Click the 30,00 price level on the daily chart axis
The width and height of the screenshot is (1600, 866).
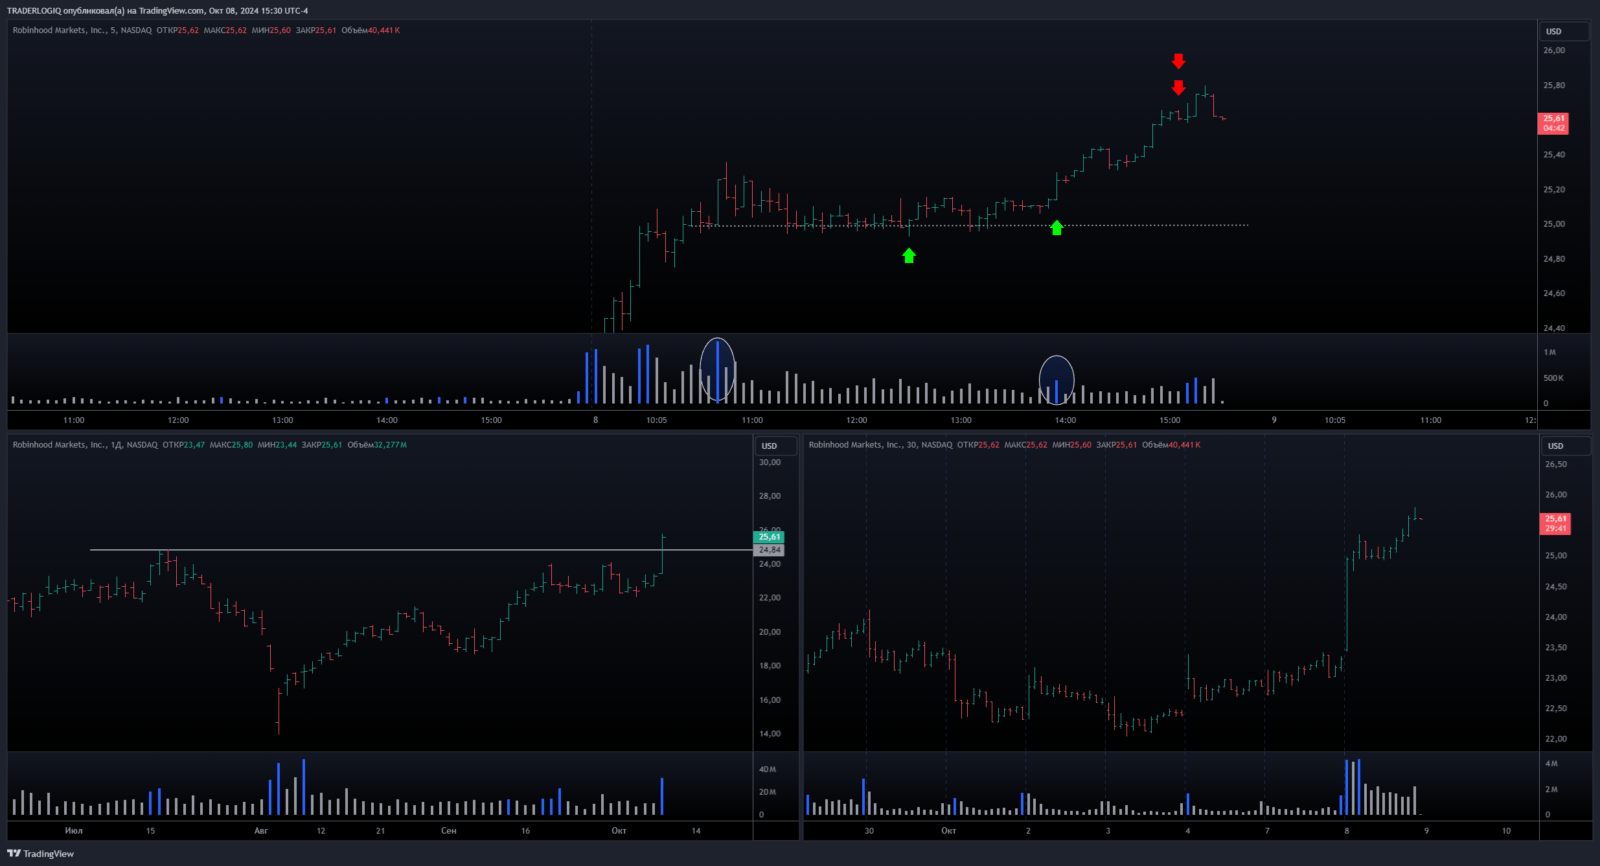[770, 462]
